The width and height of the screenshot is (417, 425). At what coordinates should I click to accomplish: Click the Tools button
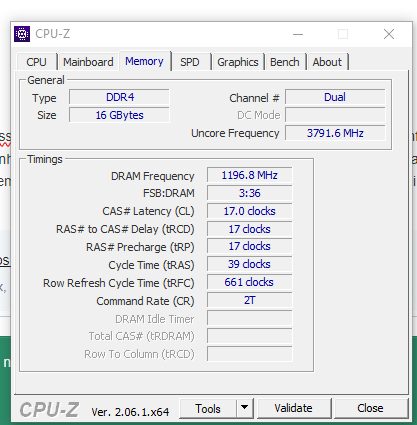pos(208,408)
